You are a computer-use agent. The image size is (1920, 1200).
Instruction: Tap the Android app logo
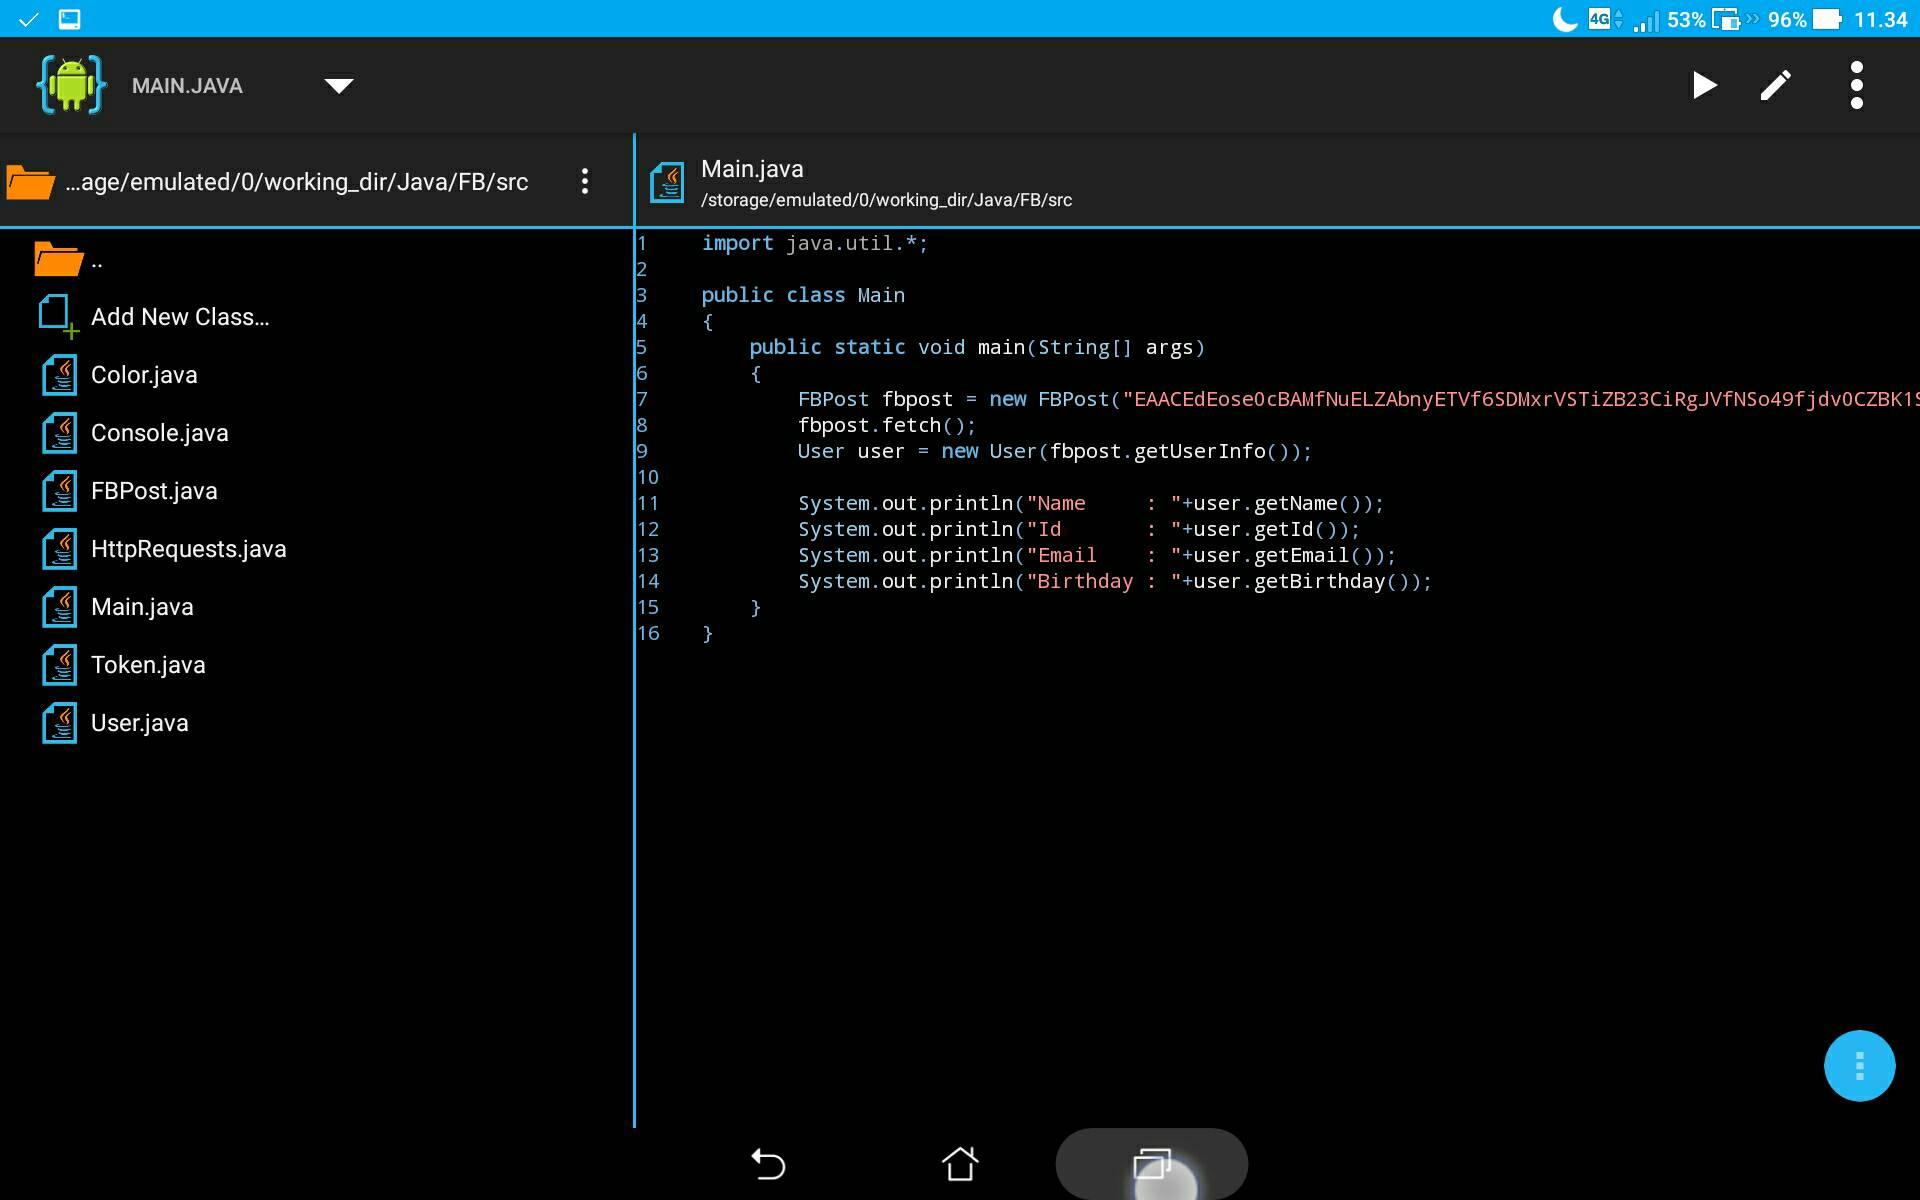71,85
